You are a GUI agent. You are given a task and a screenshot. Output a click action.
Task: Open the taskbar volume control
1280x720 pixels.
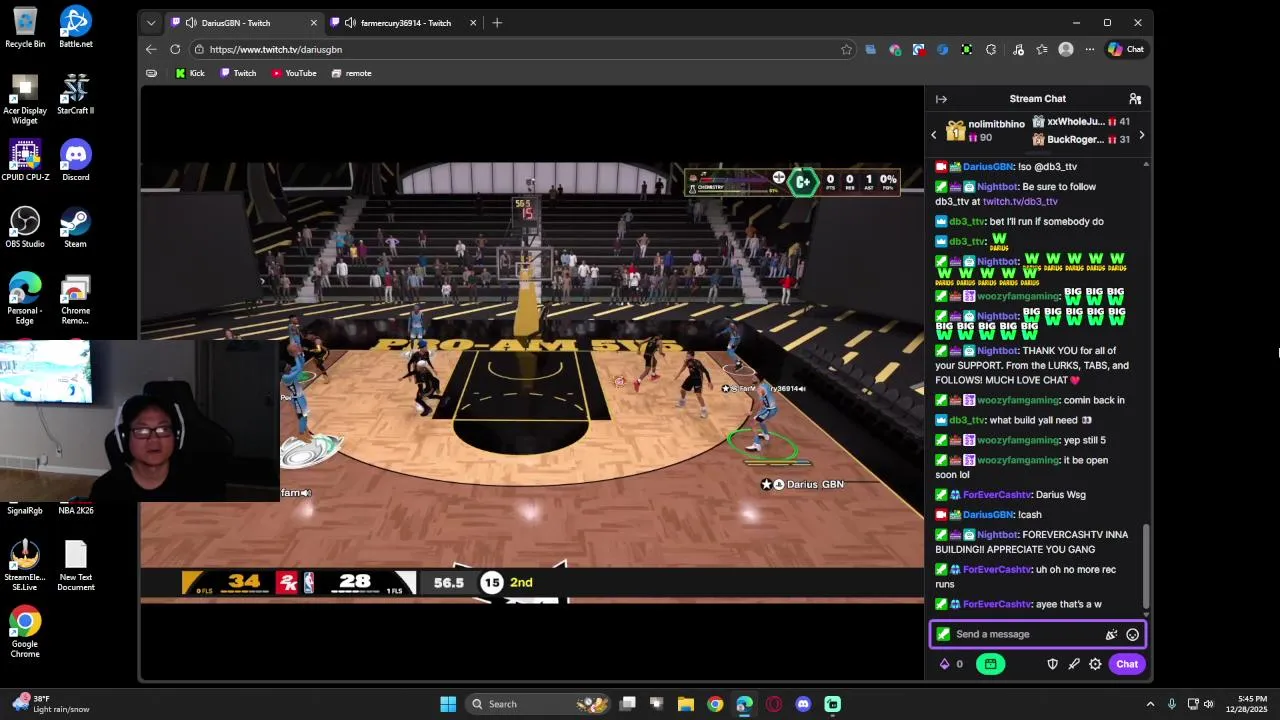1208,704
